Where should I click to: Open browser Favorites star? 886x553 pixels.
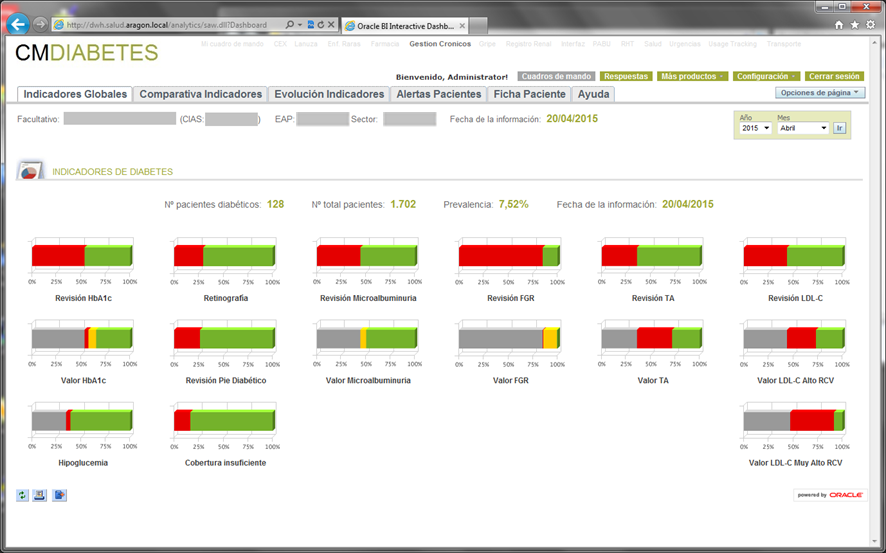(855, 25)
